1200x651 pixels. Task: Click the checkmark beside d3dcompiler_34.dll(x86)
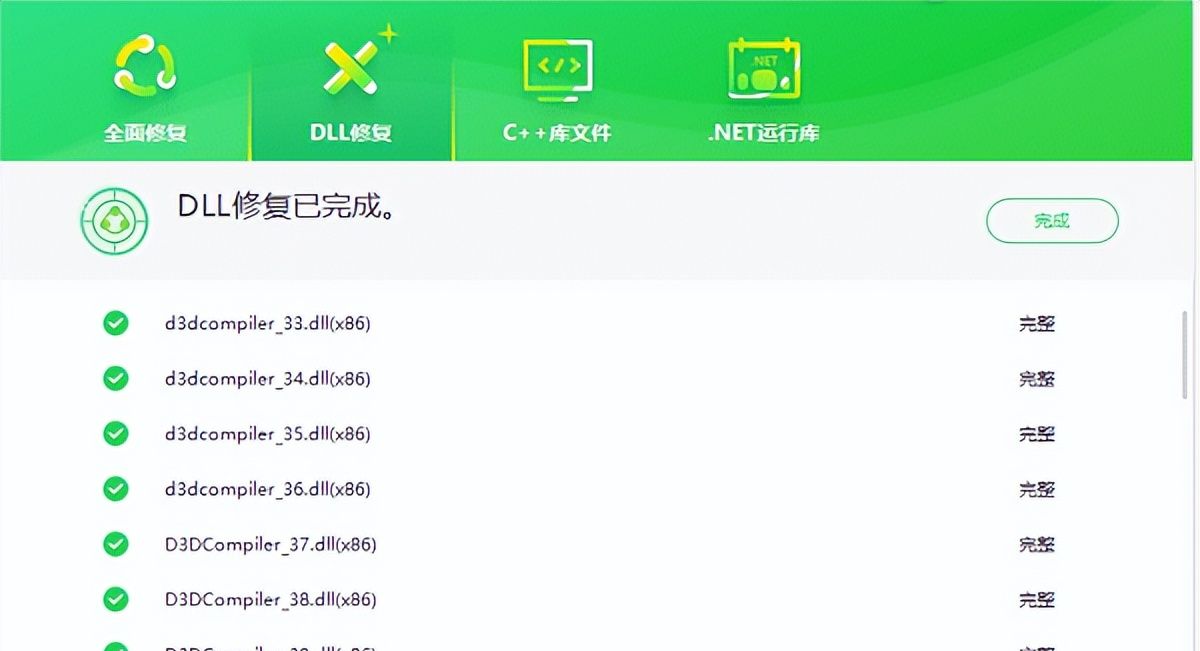115,378
